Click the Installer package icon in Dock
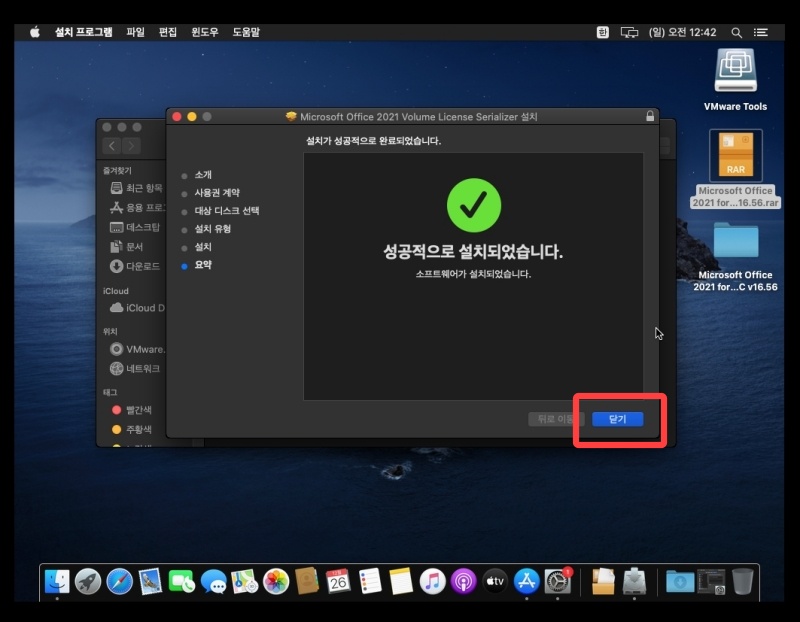Viewport: 800px width, 622px height. pos(634,581)
